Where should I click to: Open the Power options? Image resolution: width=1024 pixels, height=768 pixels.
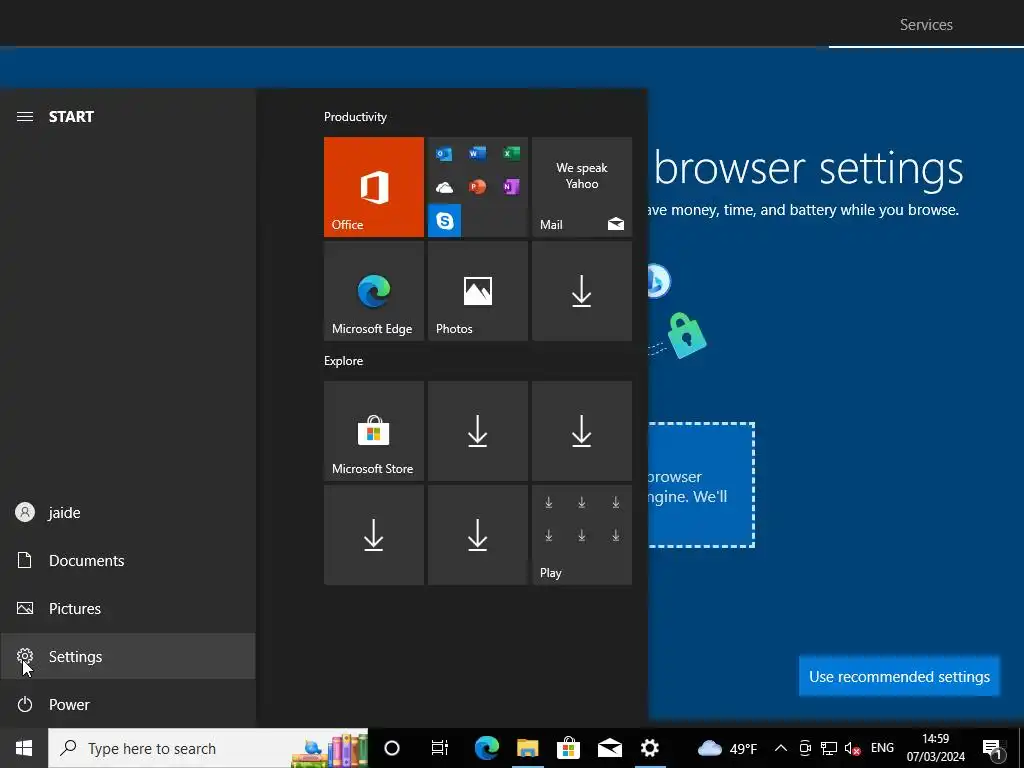pos(127,705)
